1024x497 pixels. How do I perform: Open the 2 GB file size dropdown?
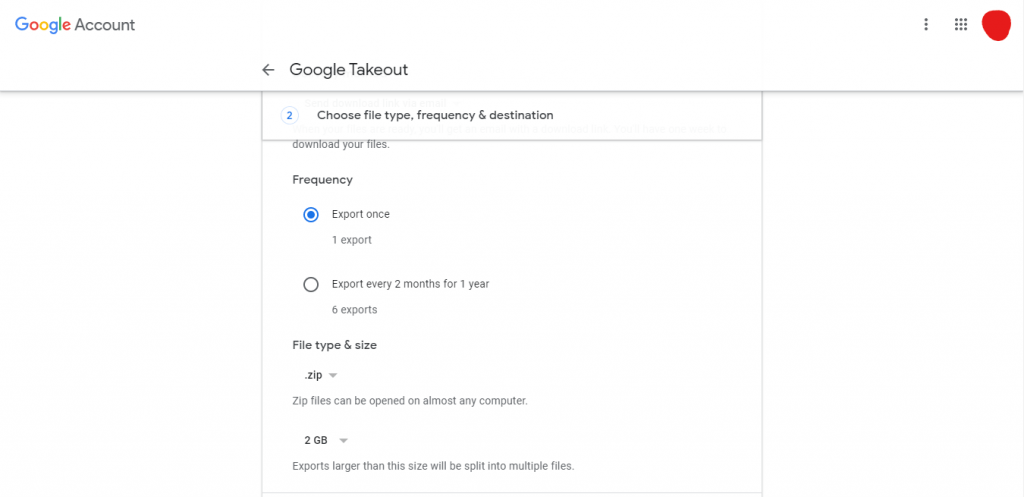(326, 441)
